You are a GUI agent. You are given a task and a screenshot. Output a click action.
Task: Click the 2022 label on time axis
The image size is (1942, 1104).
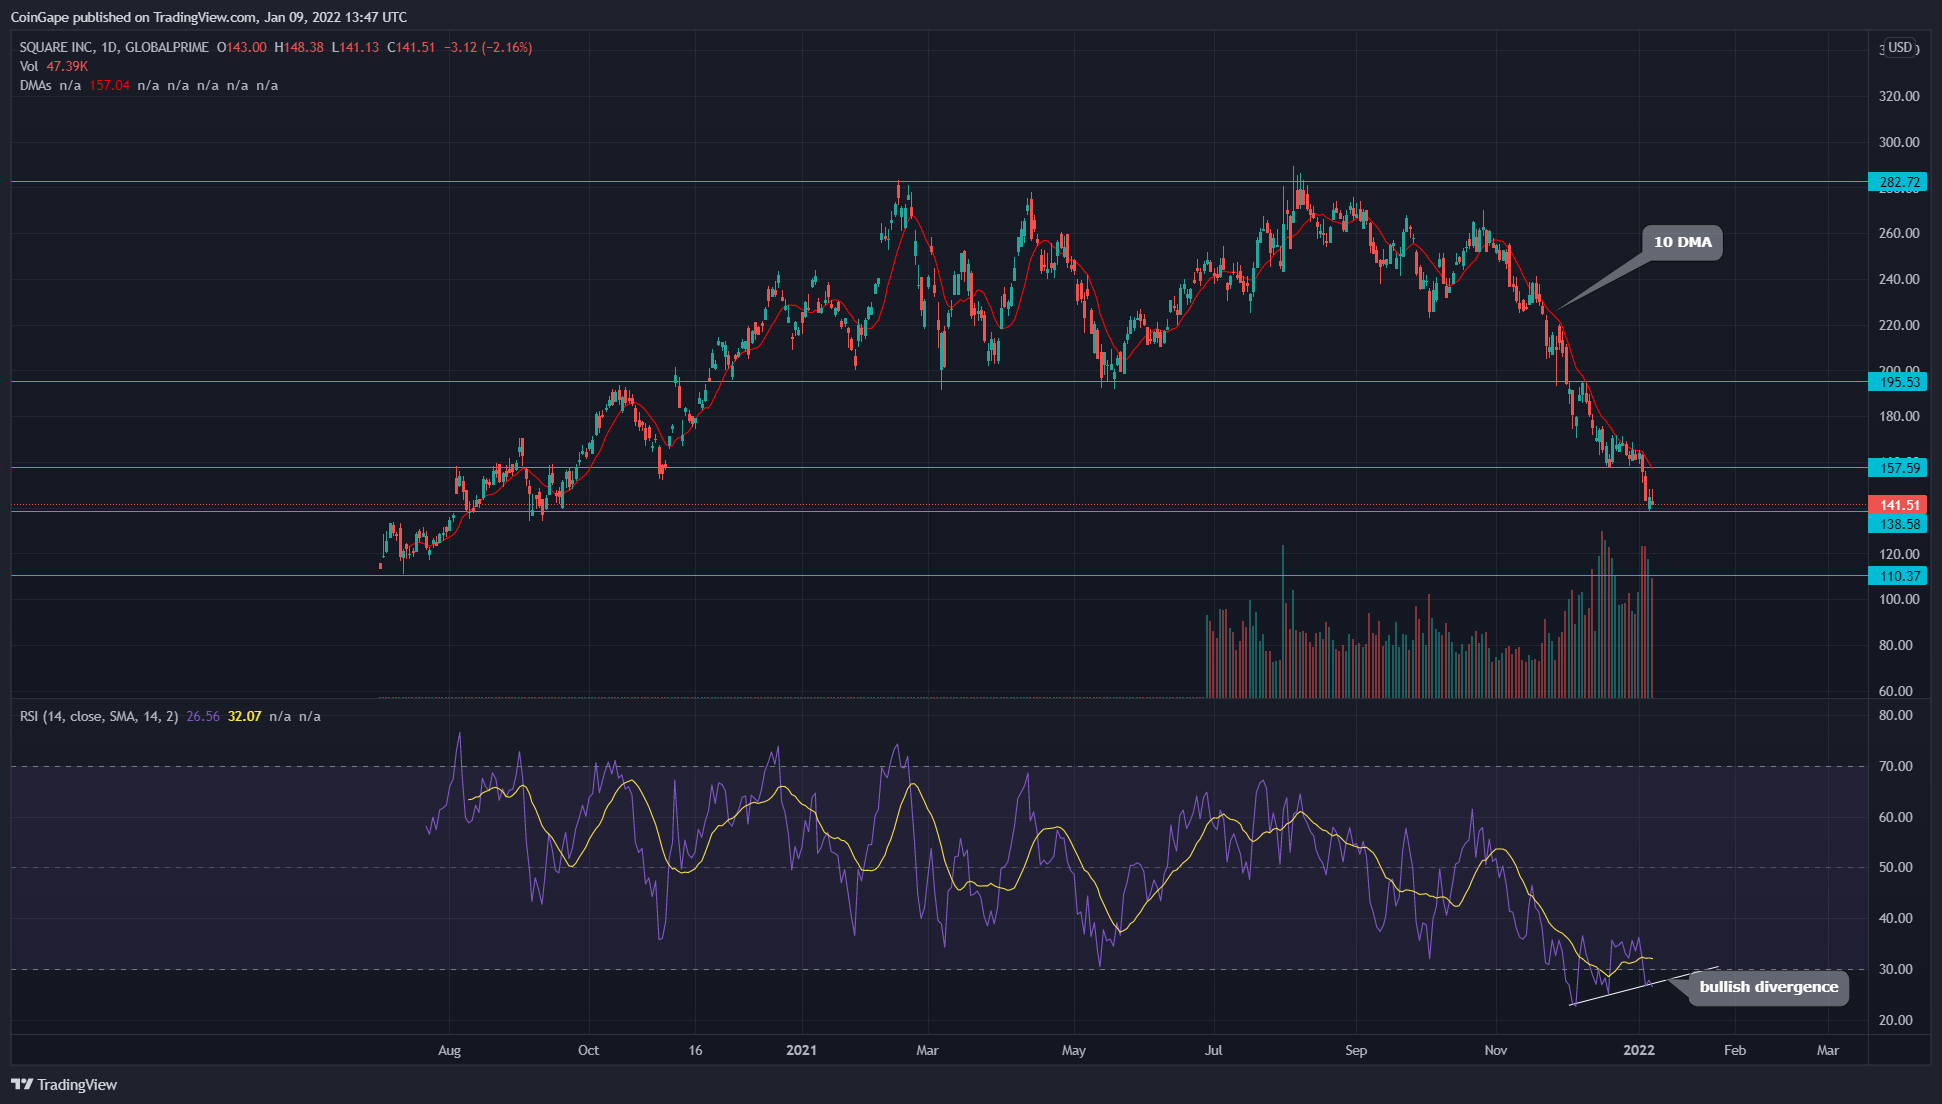(1638, 1050)
